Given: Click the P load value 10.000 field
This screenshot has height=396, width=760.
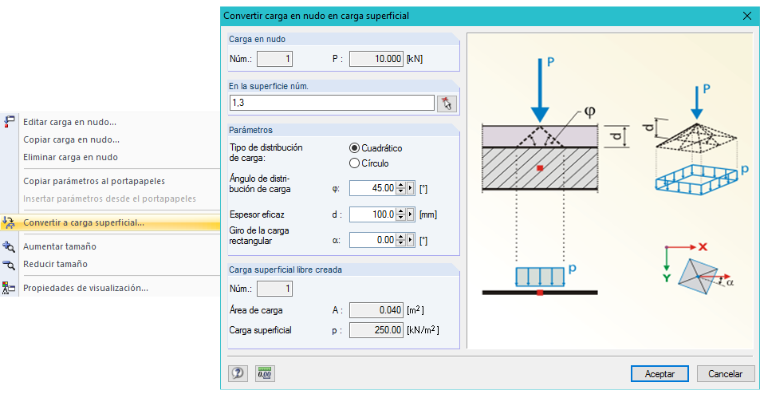Looking at the screenshot, I should pos(376,59).
